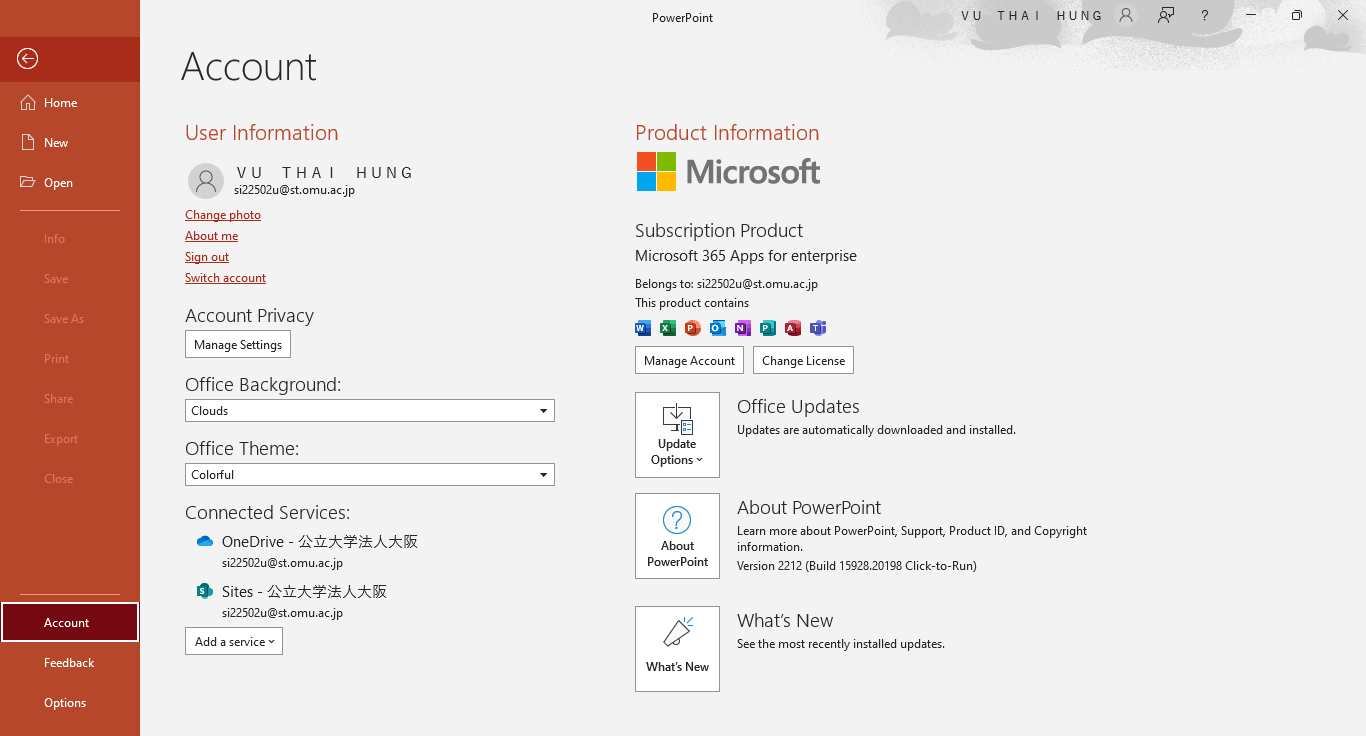Viewport: 1366px width, 736px height.
Task: Click the Access app icon
Action: click(x=793, y=328)
